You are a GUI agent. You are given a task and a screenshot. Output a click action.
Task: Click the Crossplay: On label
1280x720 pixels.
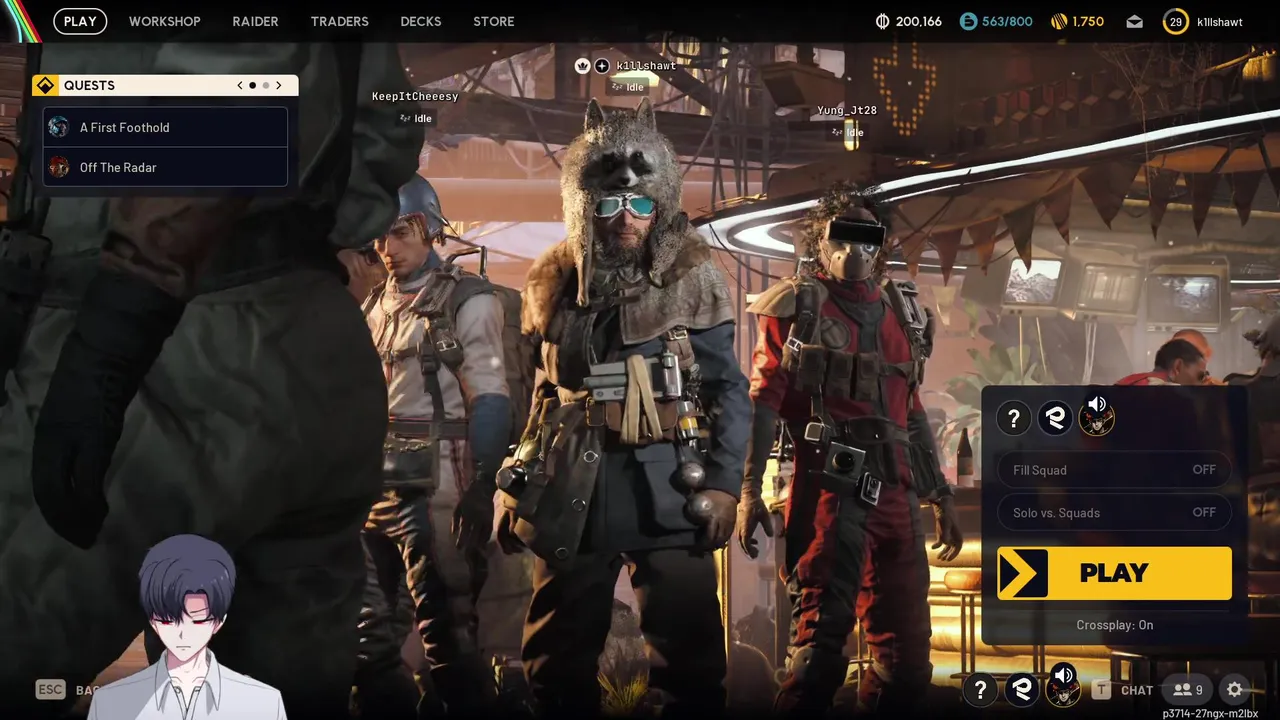click(x=1115, y=625)
